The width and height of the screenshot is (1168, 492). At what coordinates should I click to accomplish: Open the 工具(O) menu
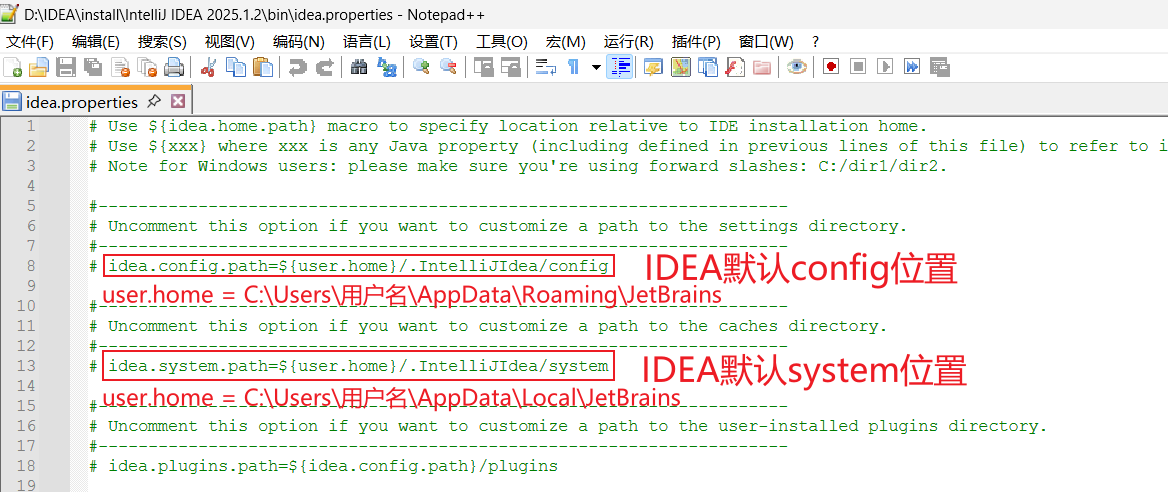click(x=501, y=42)
